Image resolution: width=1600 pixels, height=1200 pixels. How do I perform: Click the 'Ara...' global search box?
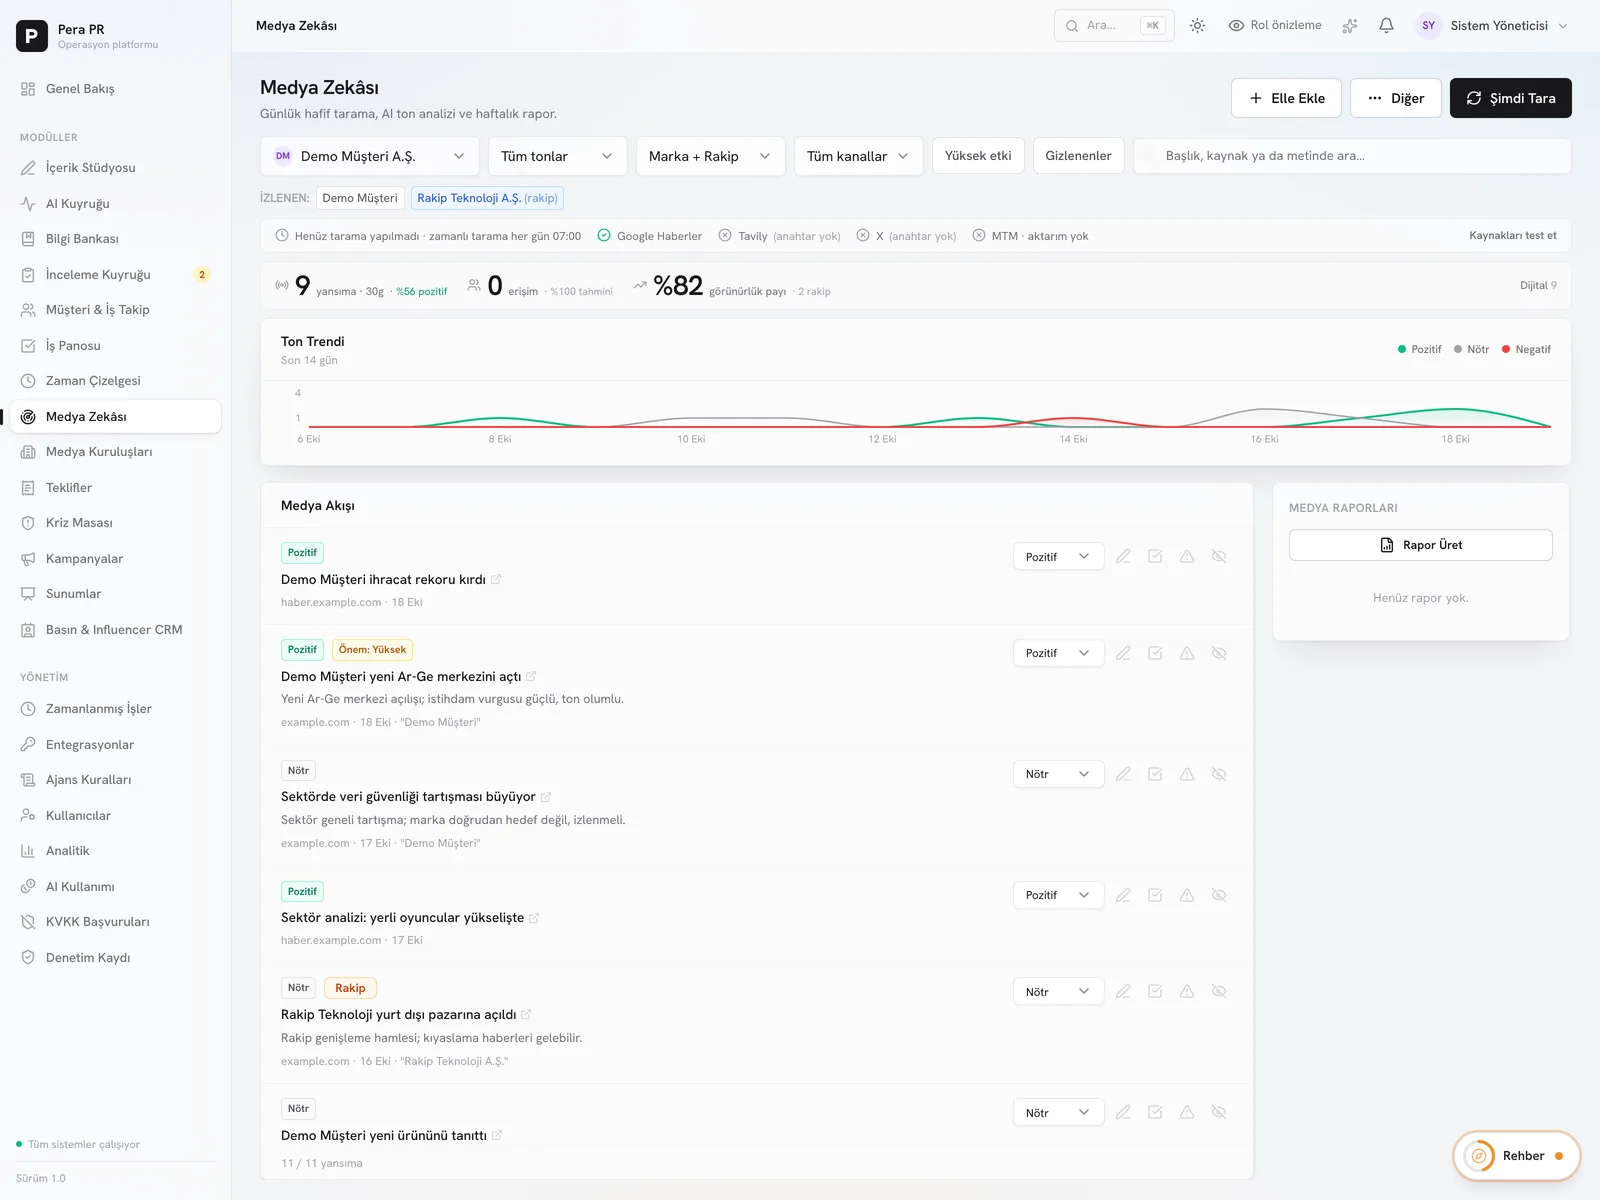[1114, 26]
